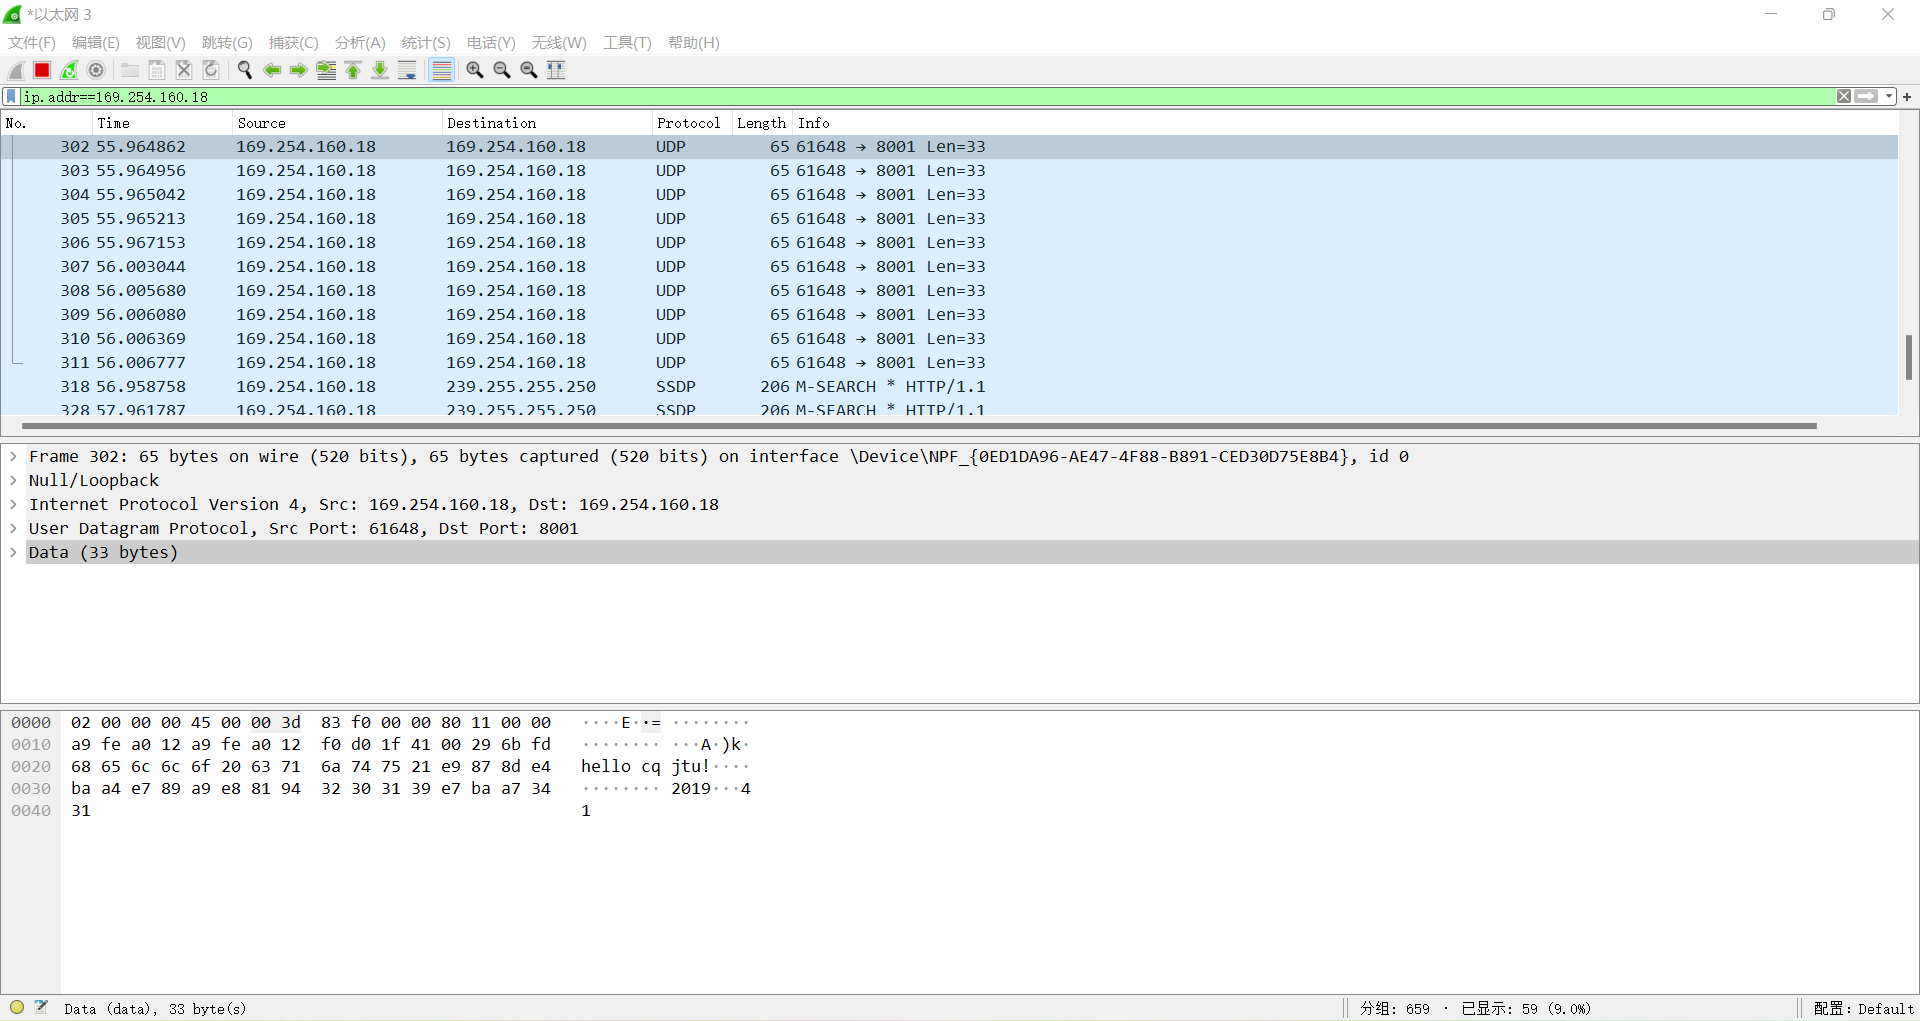Jump to first packet icon
The image size is (1920, 1021).
[353, 70]
